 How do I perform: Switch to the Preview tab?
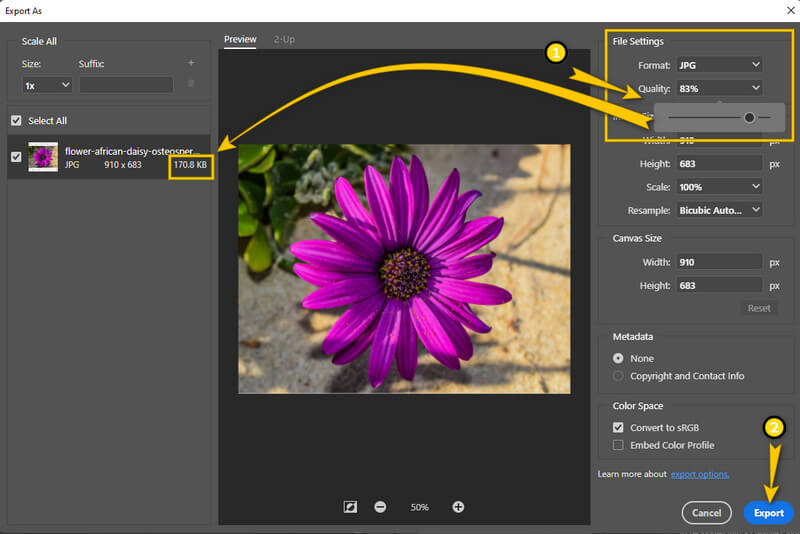click(x=240, y=39)
